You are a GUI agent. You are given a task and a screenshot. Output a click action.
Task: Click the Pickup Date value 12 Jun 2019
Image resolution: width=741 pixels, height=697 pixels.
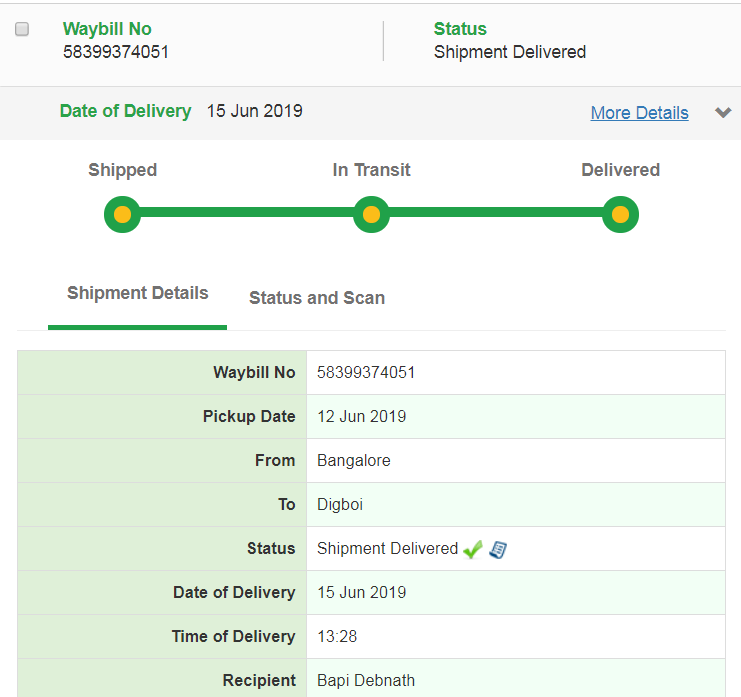pos(362,417)
